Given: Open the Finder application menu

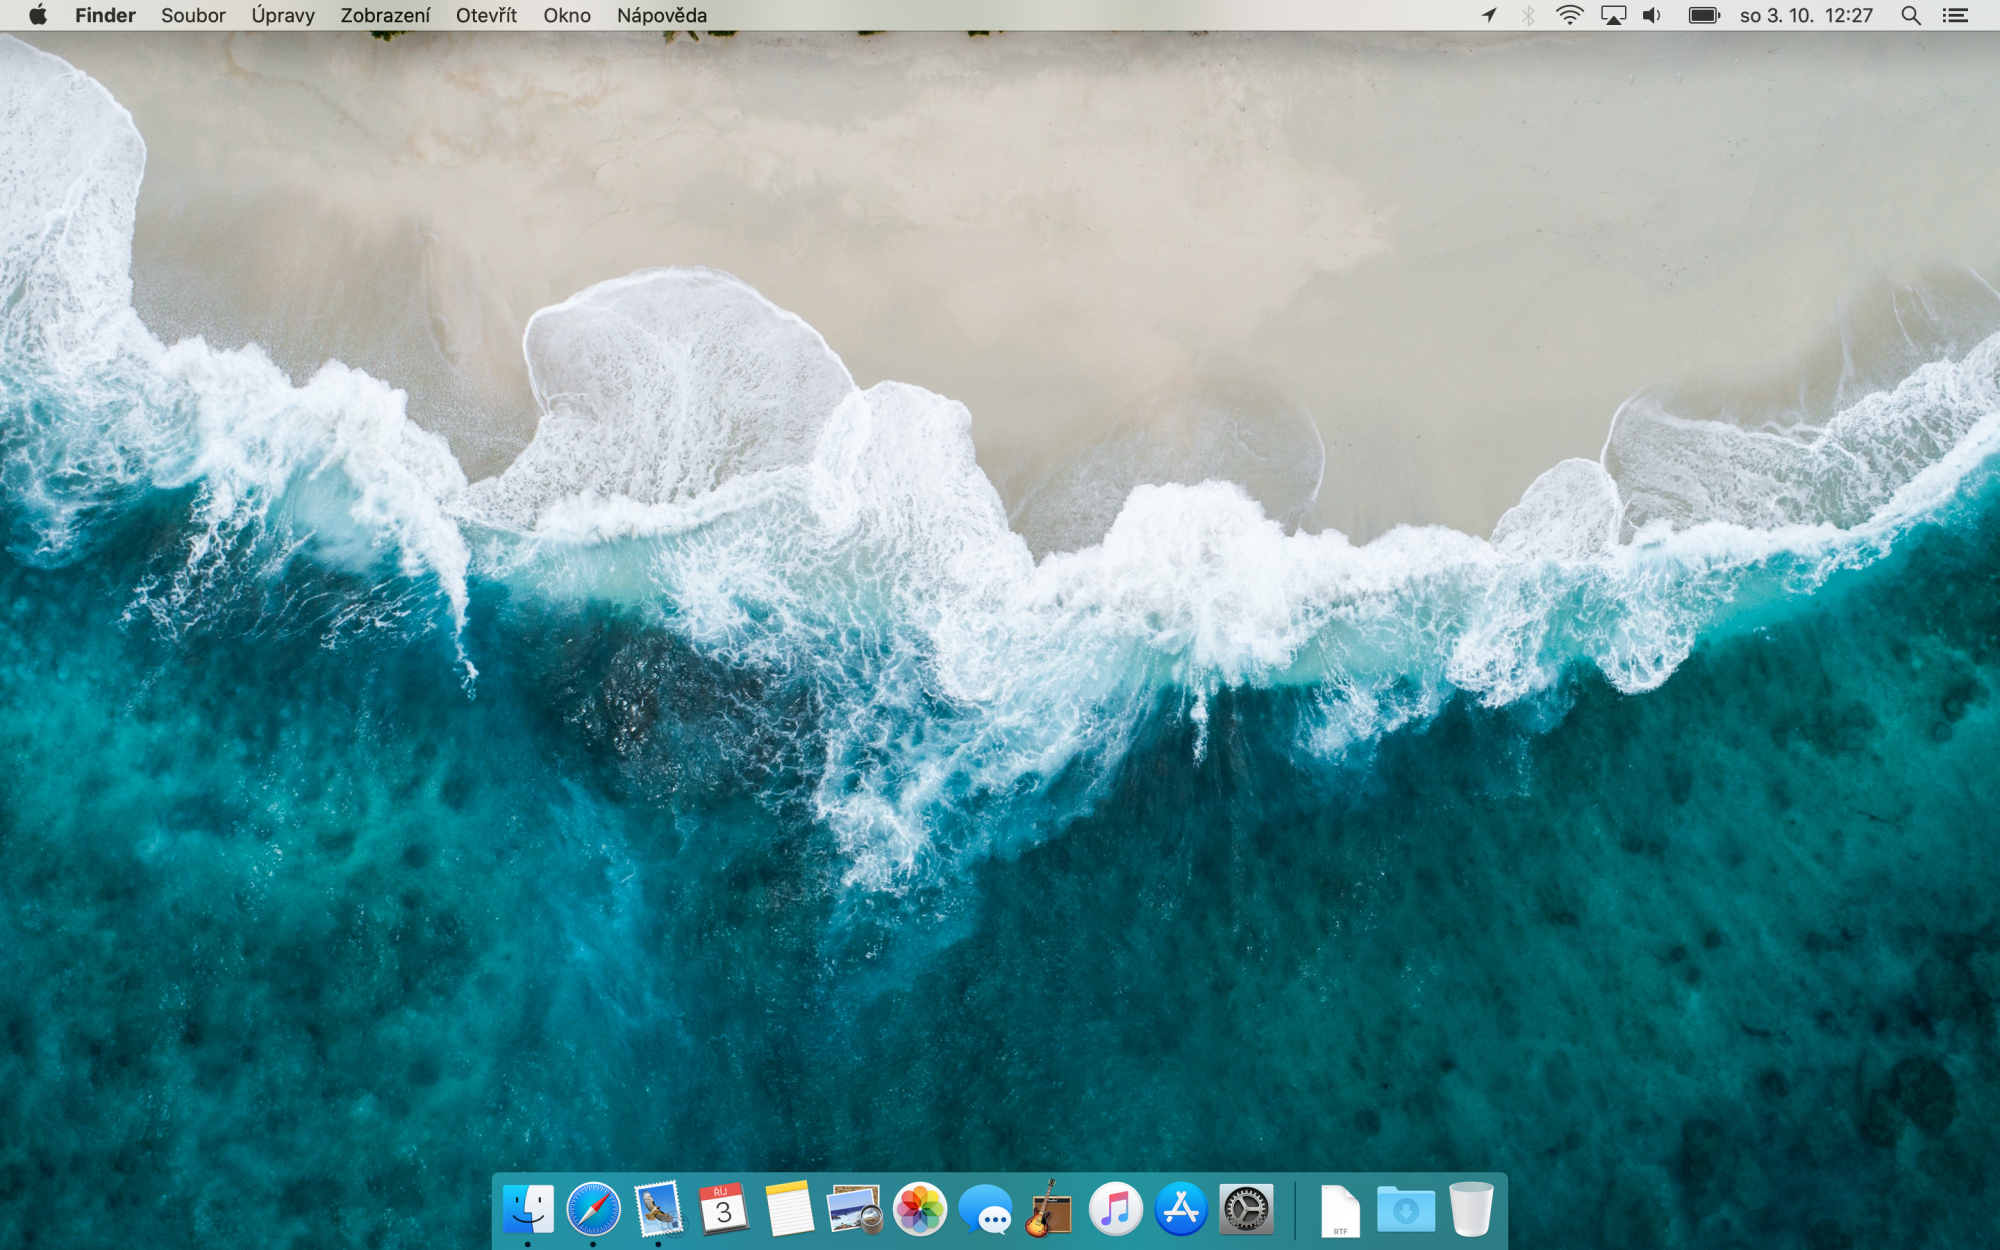Looking at the screenshot, I should coord(105,15).
